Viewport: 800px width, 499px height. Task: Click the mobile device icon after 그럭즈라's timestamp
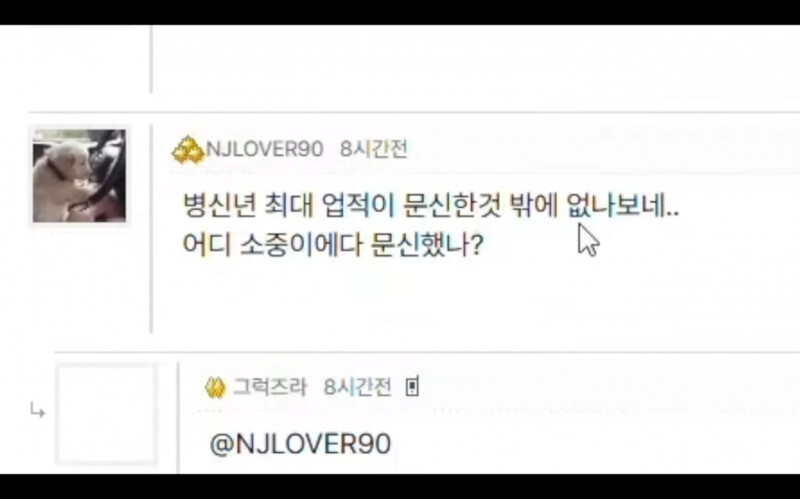pyautogui.click(x=412, y=387)
